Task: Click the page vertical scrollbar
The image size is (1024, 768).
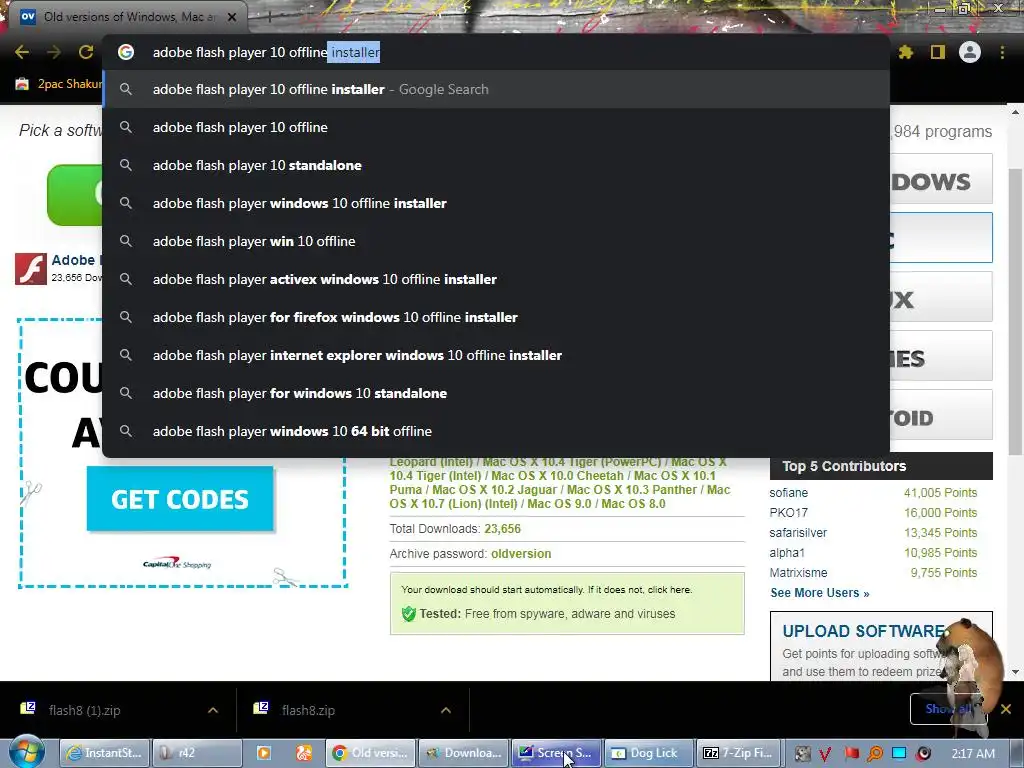Action: (1015, 312)
